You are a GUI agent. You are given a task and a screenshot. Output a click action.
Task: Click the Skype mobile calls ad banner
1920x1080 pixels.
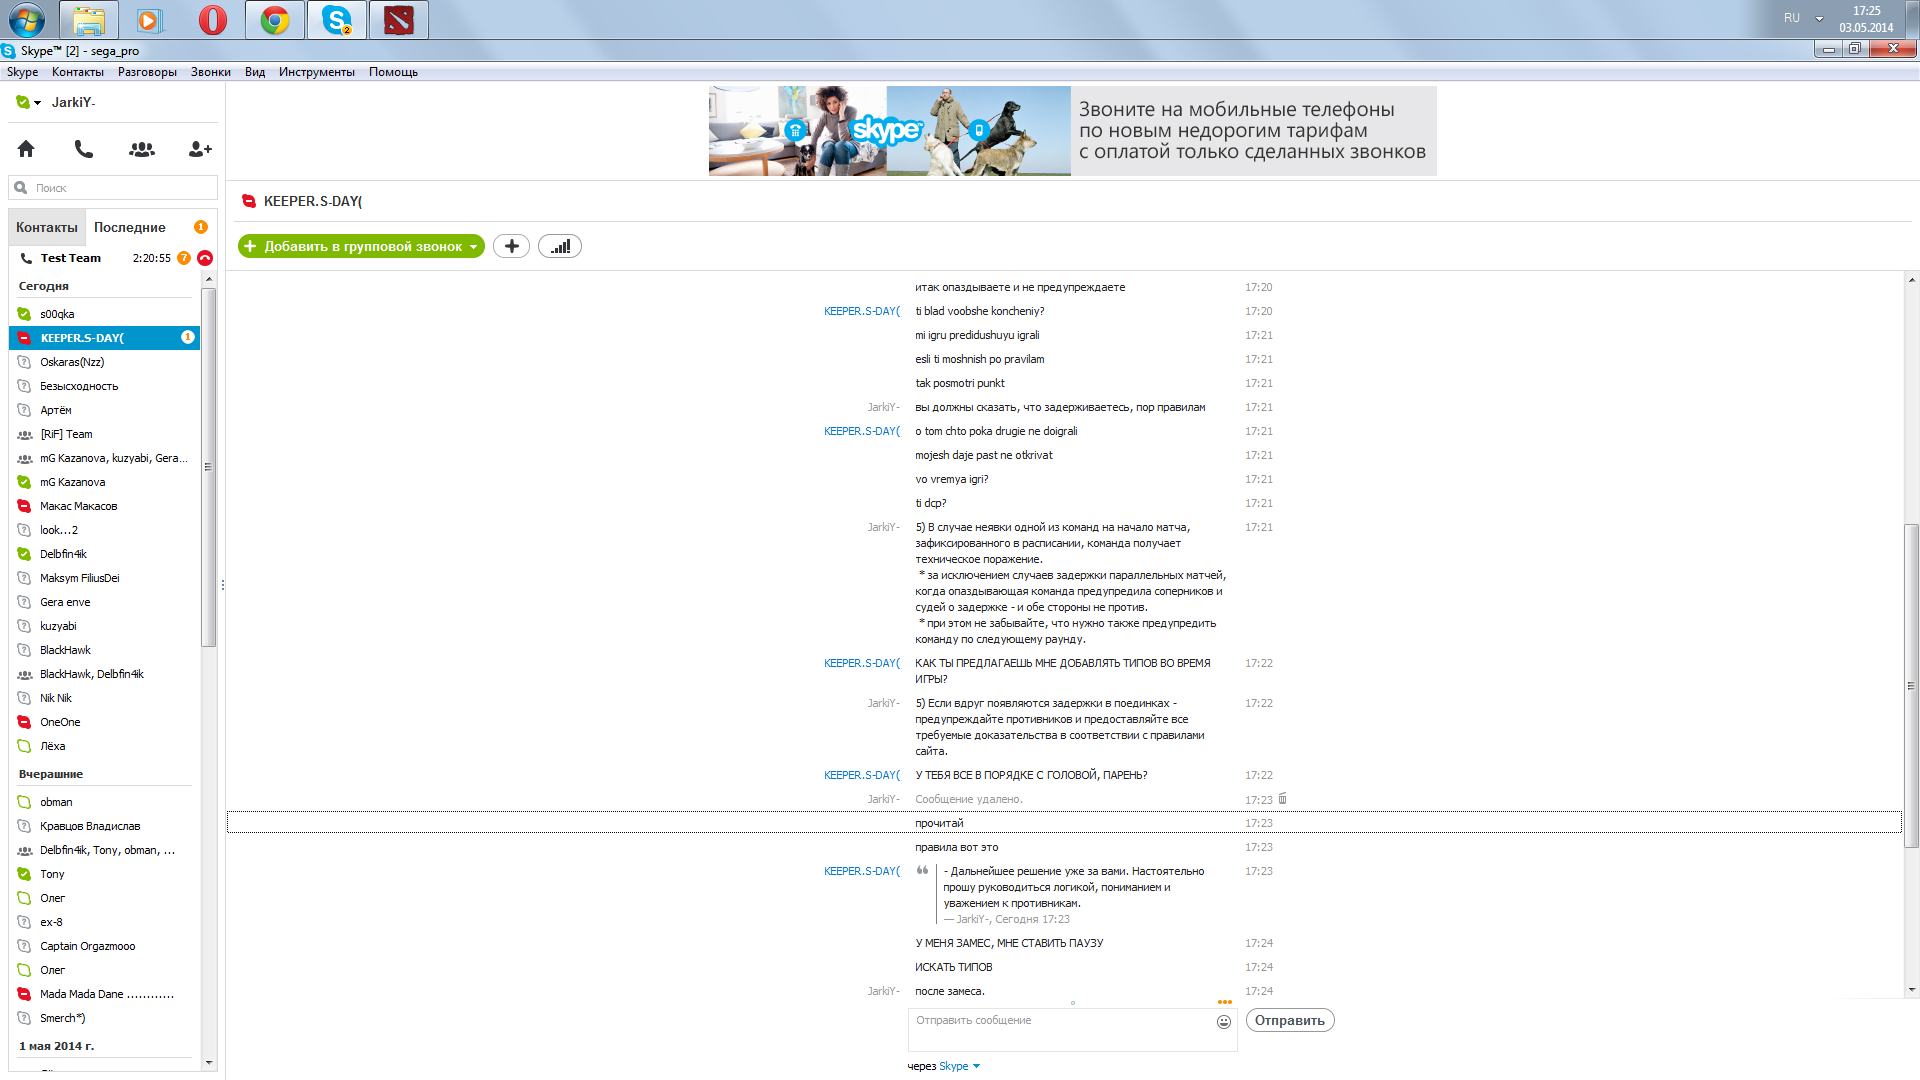tap(1072, 131)
